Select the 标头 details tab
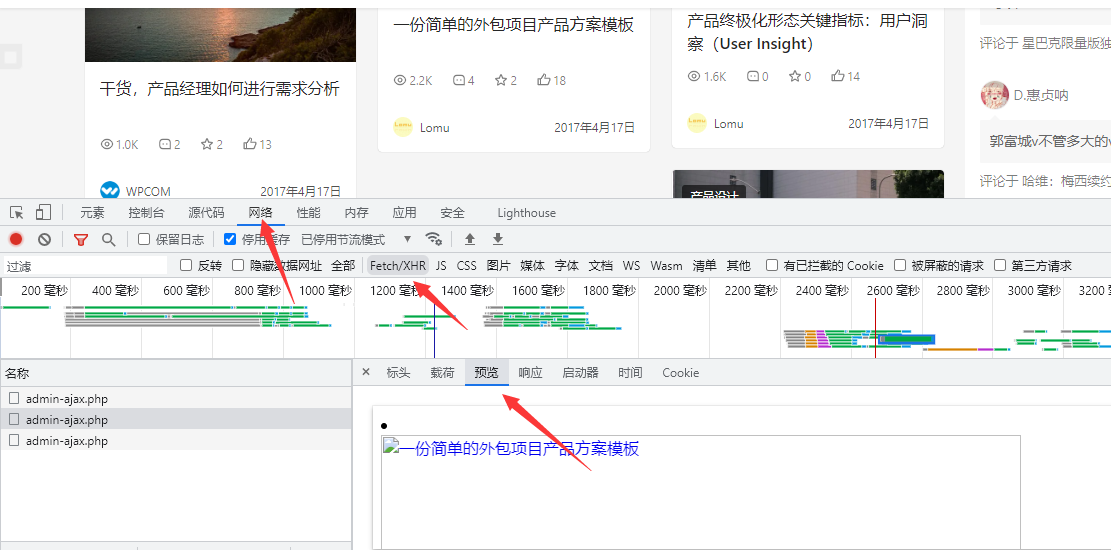This screenshot has height=550, width=1111. pos(398,373)
